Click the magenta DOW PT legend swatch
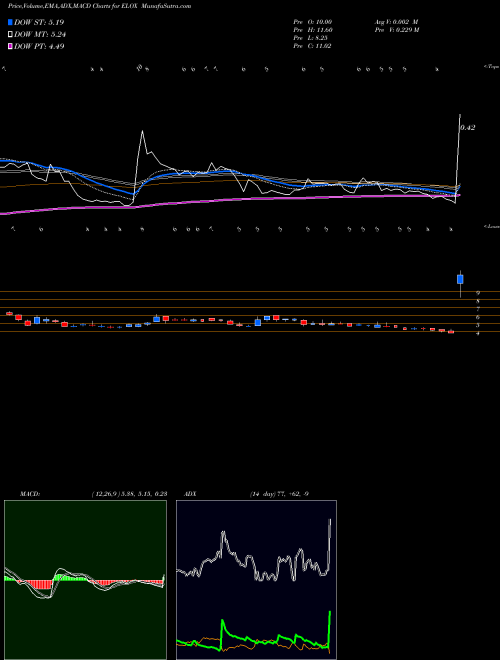Screen dimensions: 500x660 click(10, 47)
